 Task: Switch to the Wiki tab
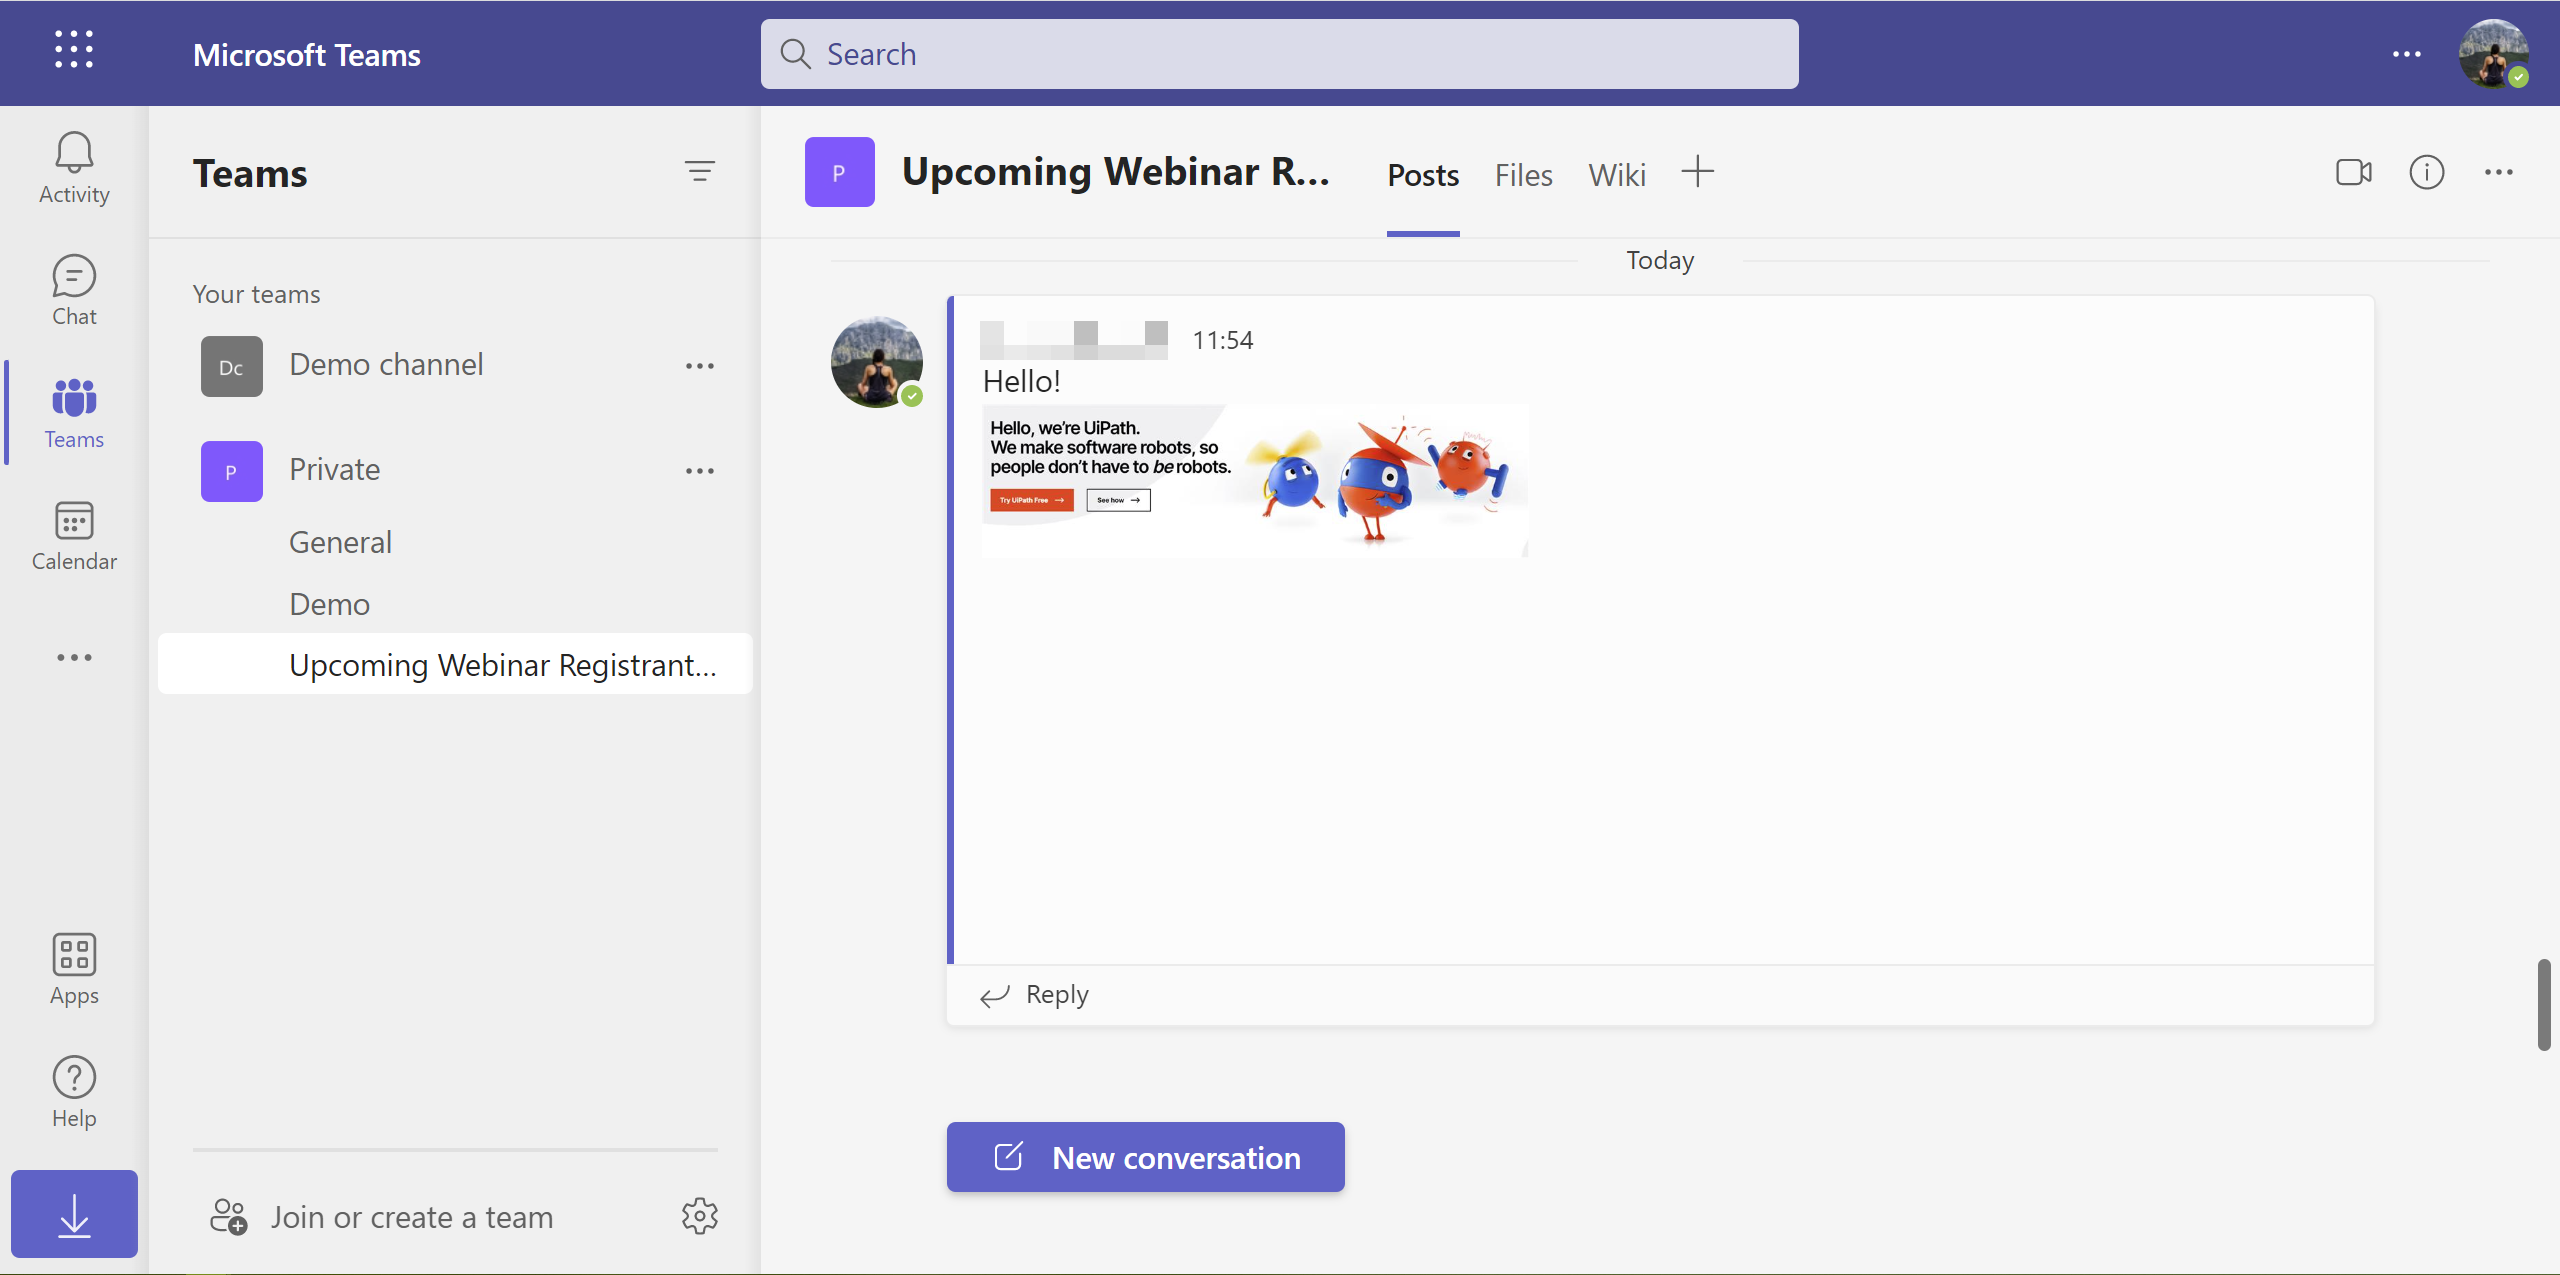(1617, 175)
